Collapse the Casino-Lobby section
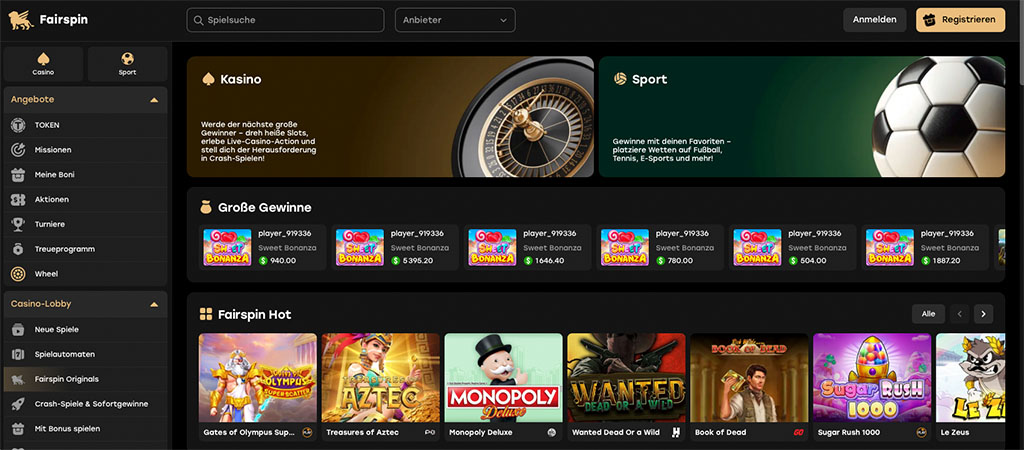This screenshot has width=1024, height=450. point(154,304)
